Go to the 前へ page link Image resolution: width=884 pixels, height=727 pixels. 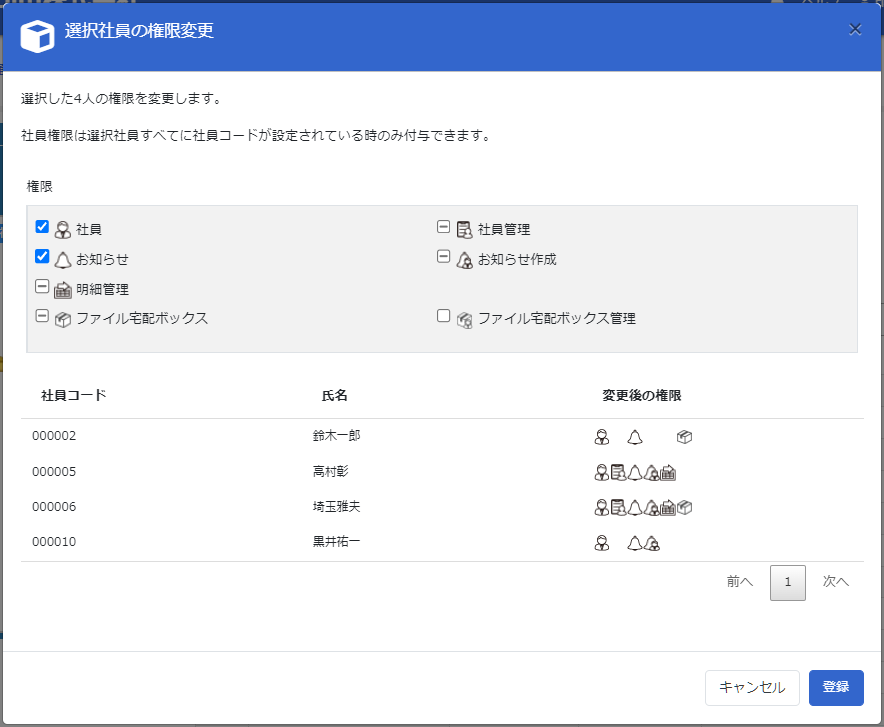[740, 582]
